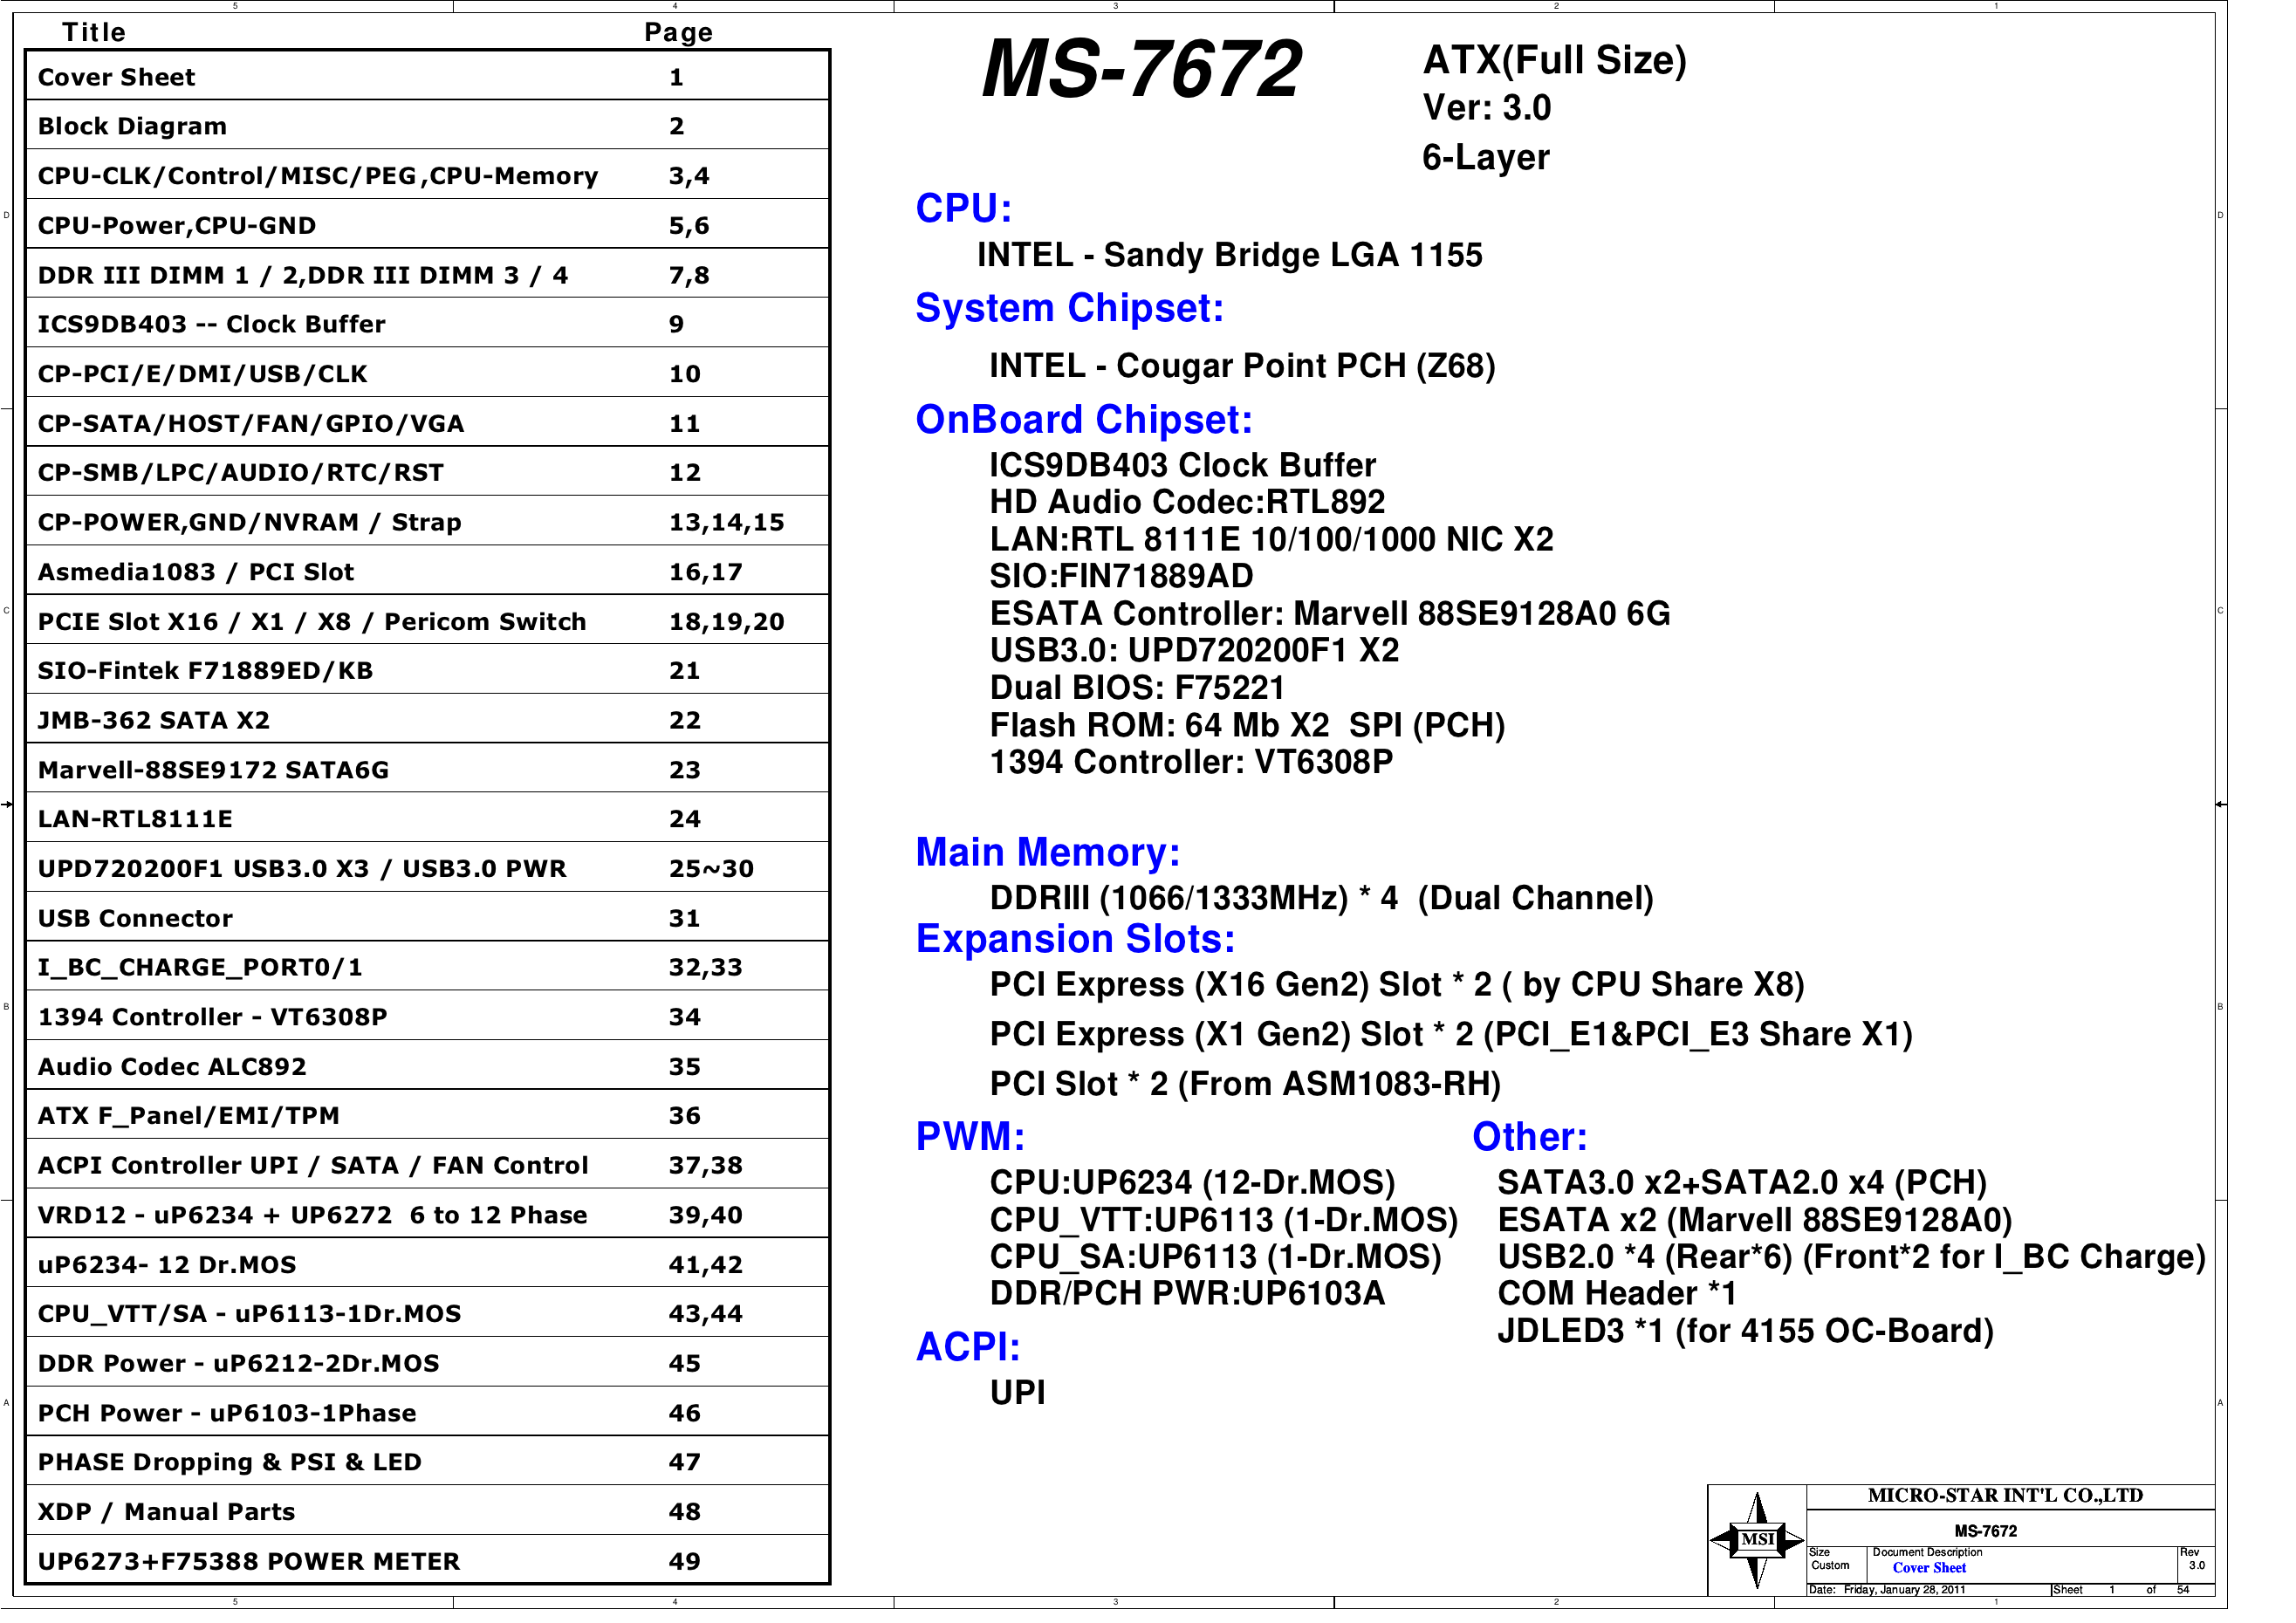This screenshot has height=1623, width=2296.
Task: Click the LAN-RTL8111E index row
Action: click(x=135, y=819)
